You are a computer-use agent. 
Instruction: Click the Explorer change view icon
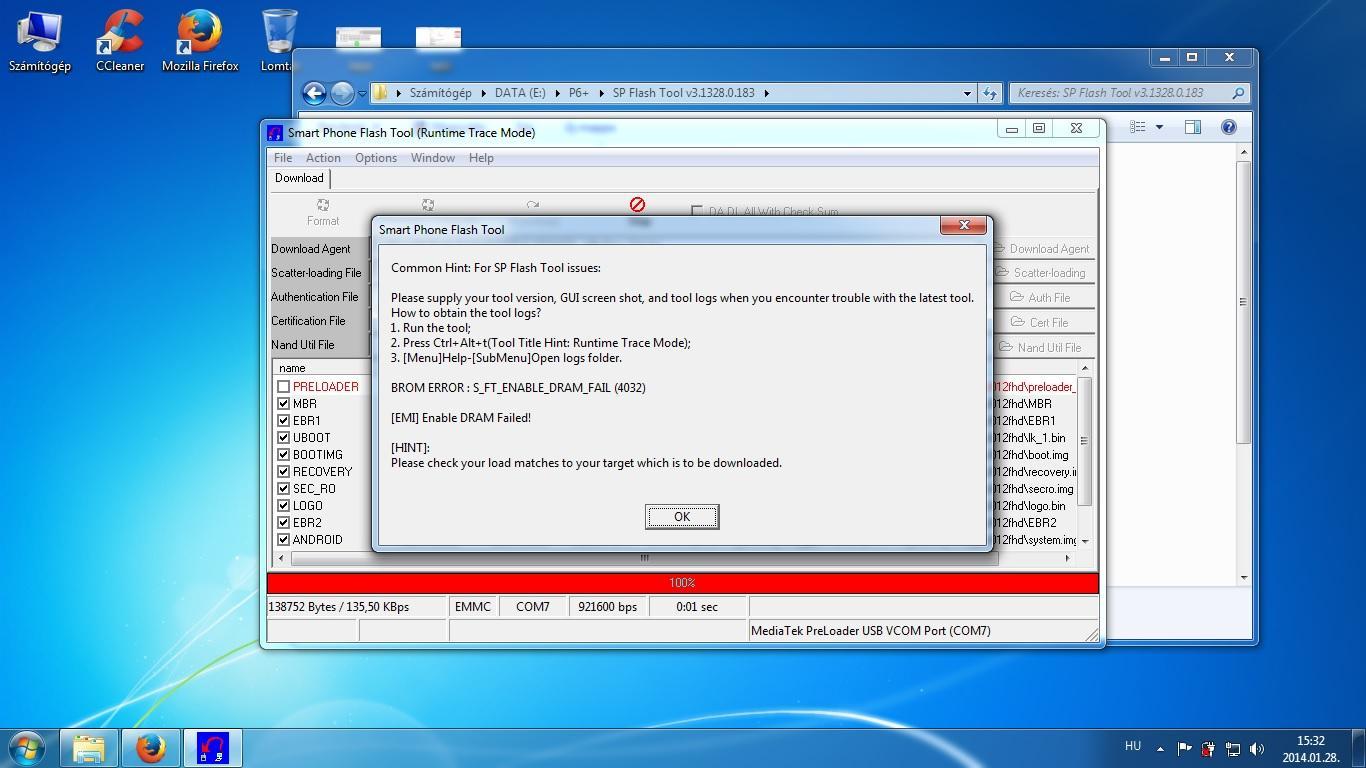pos(1138,127)
